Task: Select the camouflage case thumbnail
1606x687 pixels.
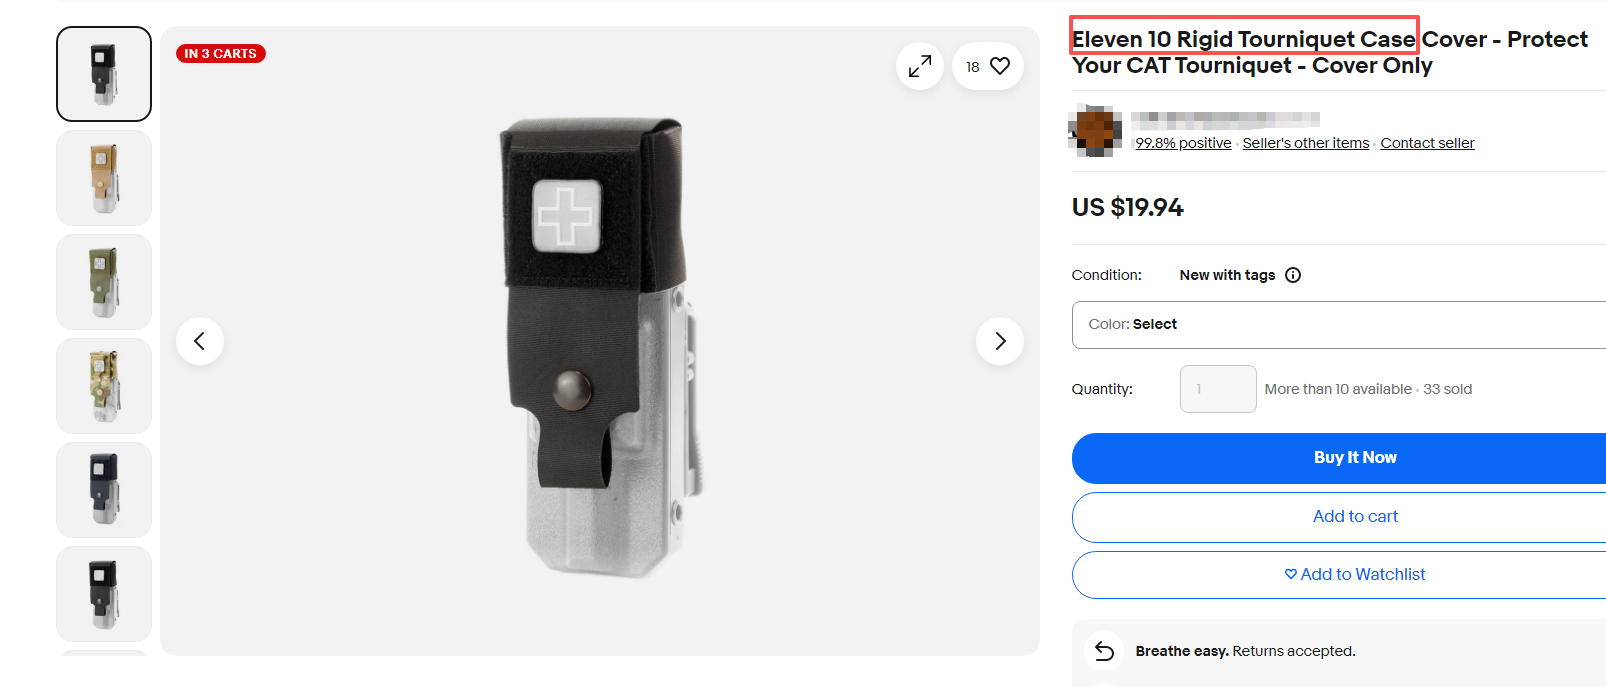Action: (x=104, y=386)
